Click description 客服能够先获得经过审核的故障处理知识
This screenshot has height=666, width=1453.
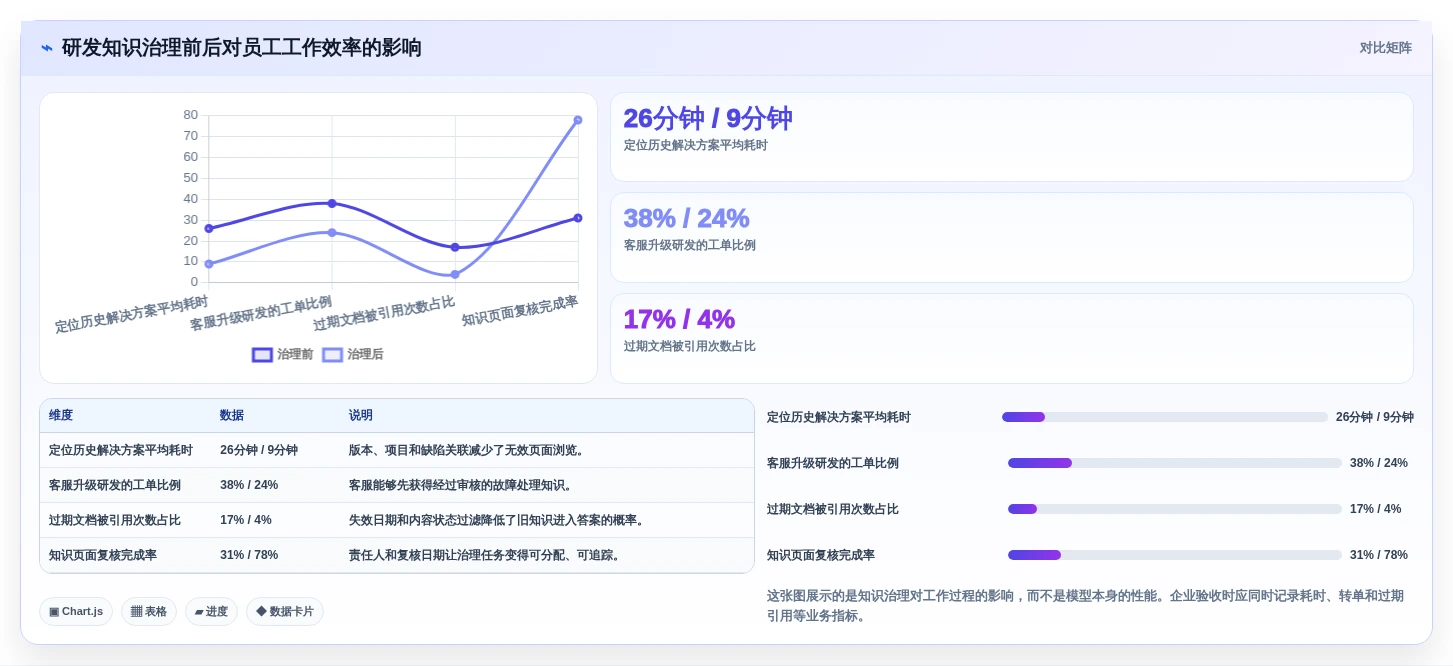click(x=463, y=485)
